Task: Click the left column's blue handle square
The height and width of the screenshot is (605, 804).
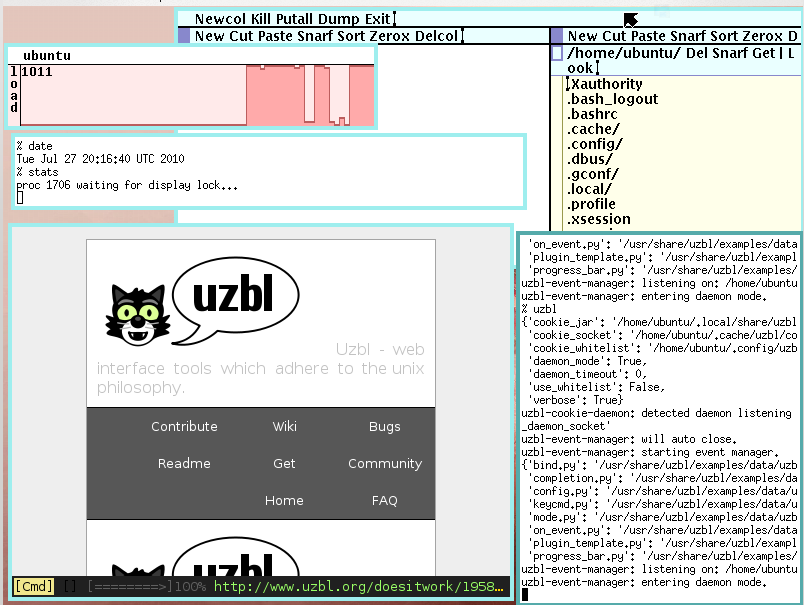Action: (x=183, y=36)
